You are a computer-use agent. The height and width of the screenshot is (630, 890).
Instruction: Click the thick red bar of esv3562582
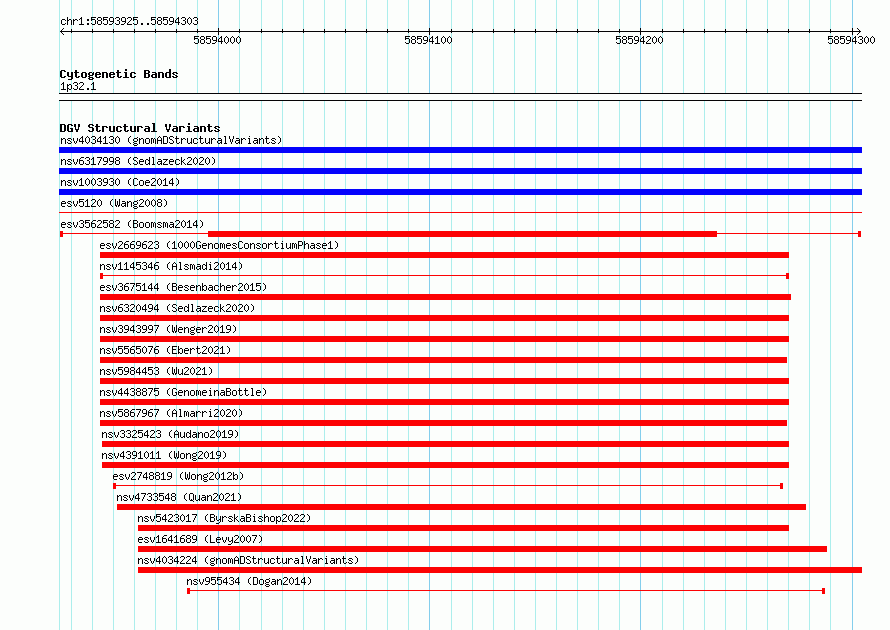click(x=463, y=234)
